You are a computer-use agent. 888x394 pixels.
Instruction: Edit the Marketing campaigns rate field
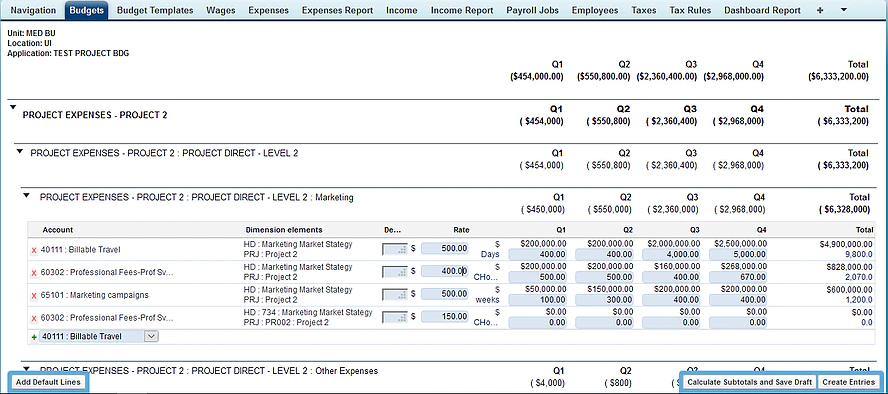click(x=445, y=294)
